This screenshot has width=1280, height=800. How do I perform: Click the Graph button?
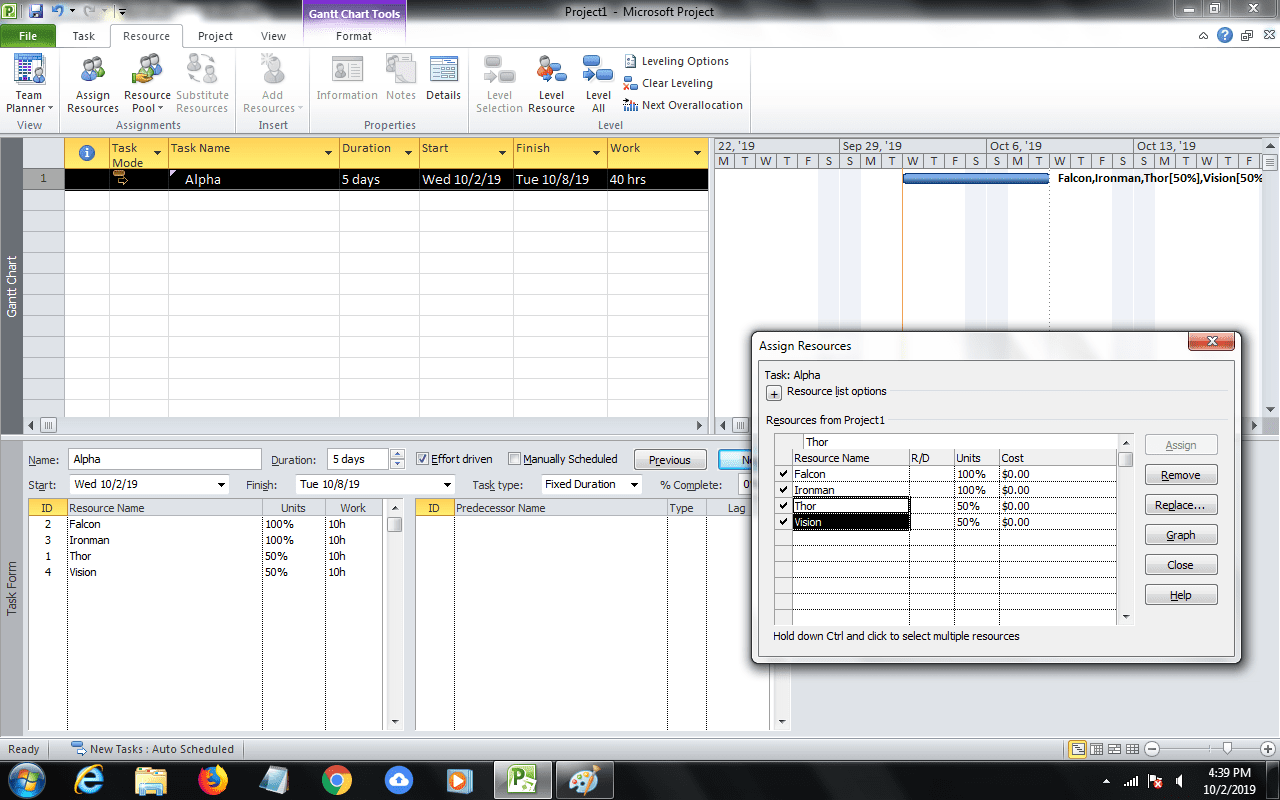(x=1181, y=535)
